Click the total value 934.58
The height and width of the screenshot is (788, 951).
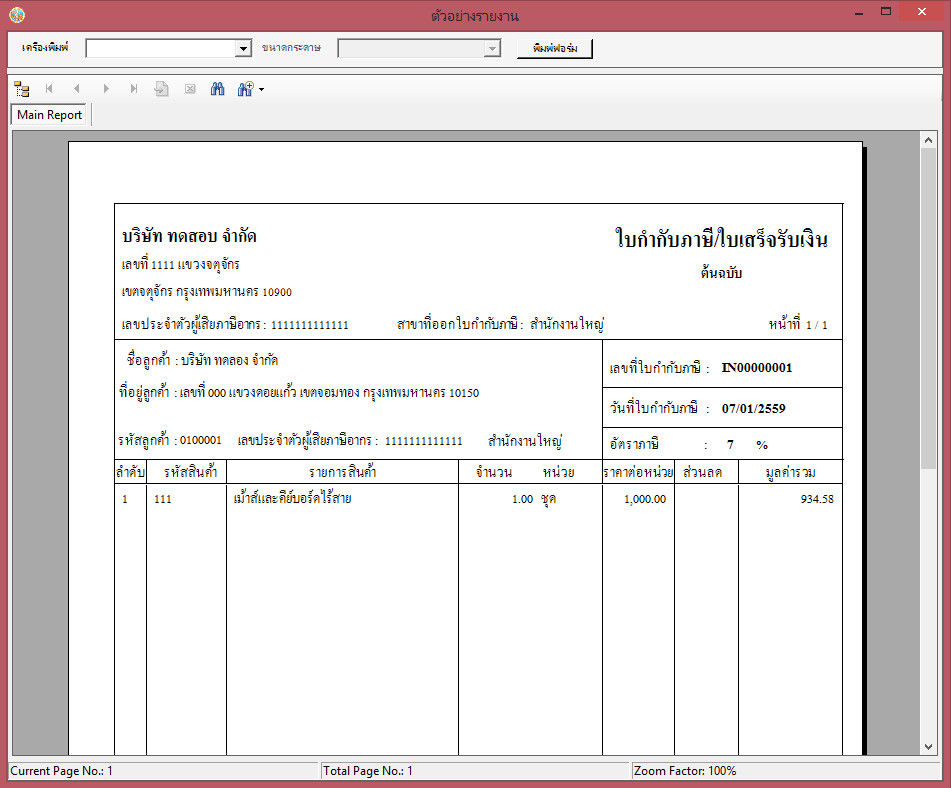(817, 499)
